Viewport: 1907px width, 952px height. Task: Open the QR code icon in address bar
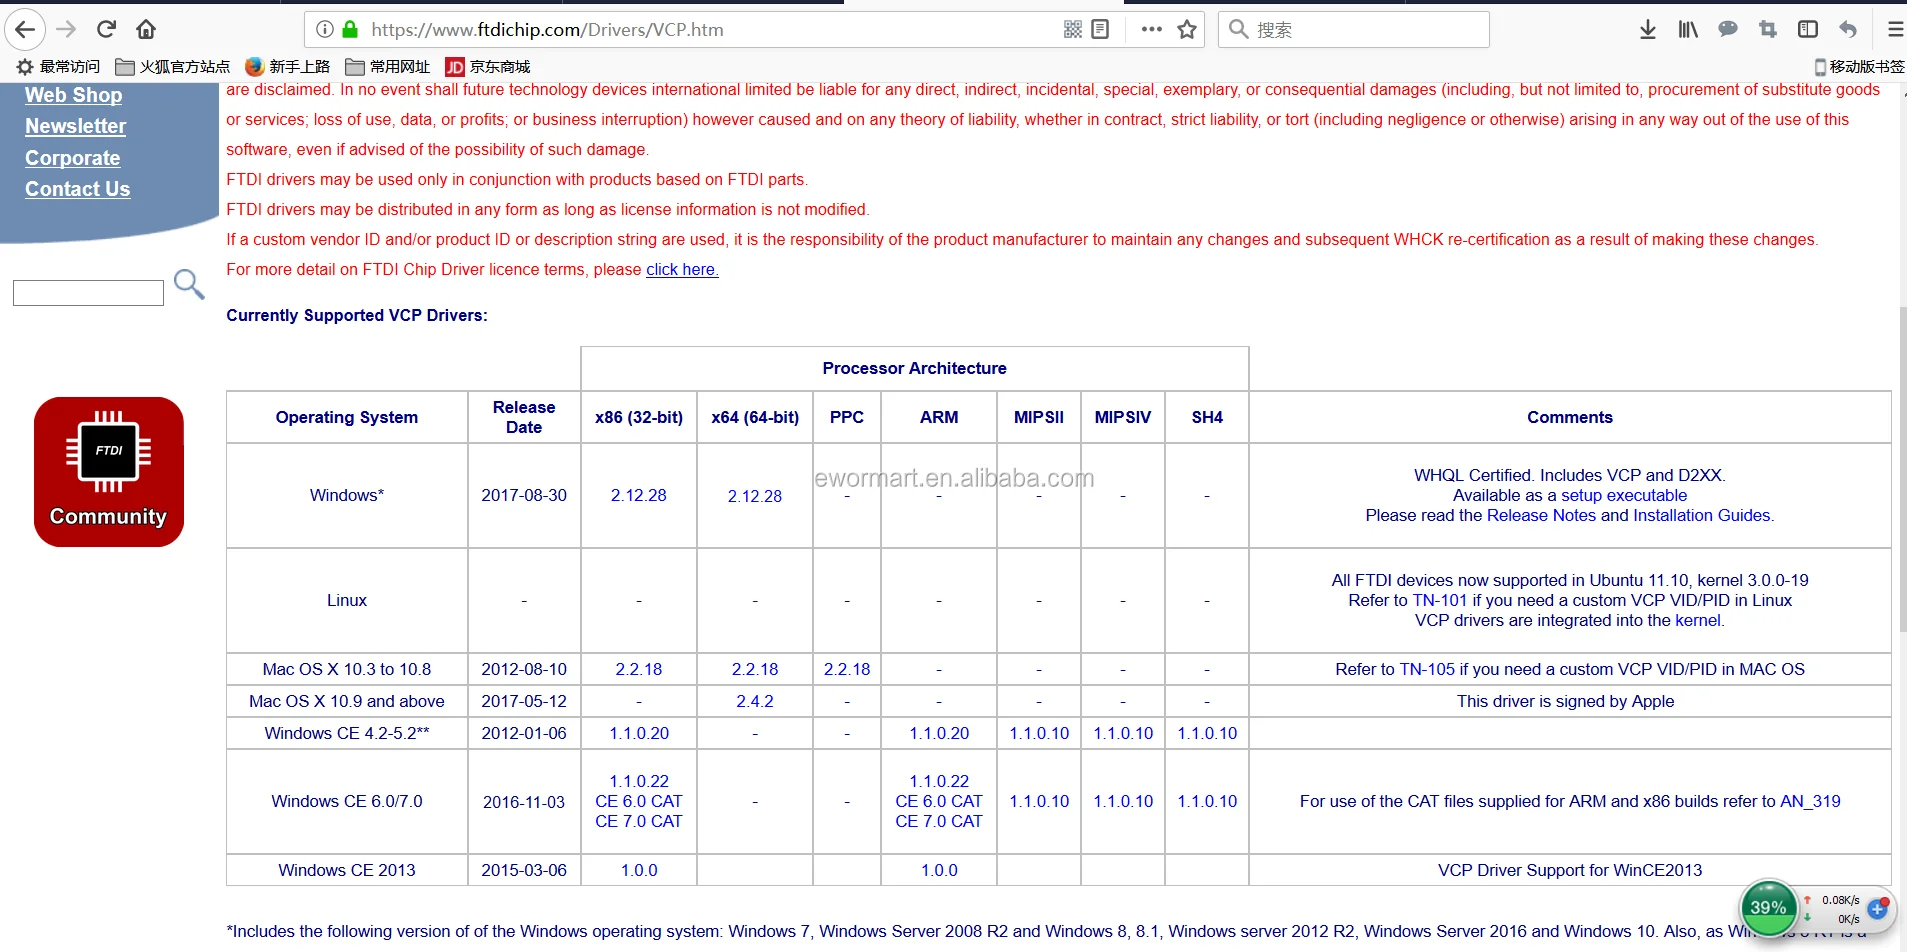pos(1073,29)
